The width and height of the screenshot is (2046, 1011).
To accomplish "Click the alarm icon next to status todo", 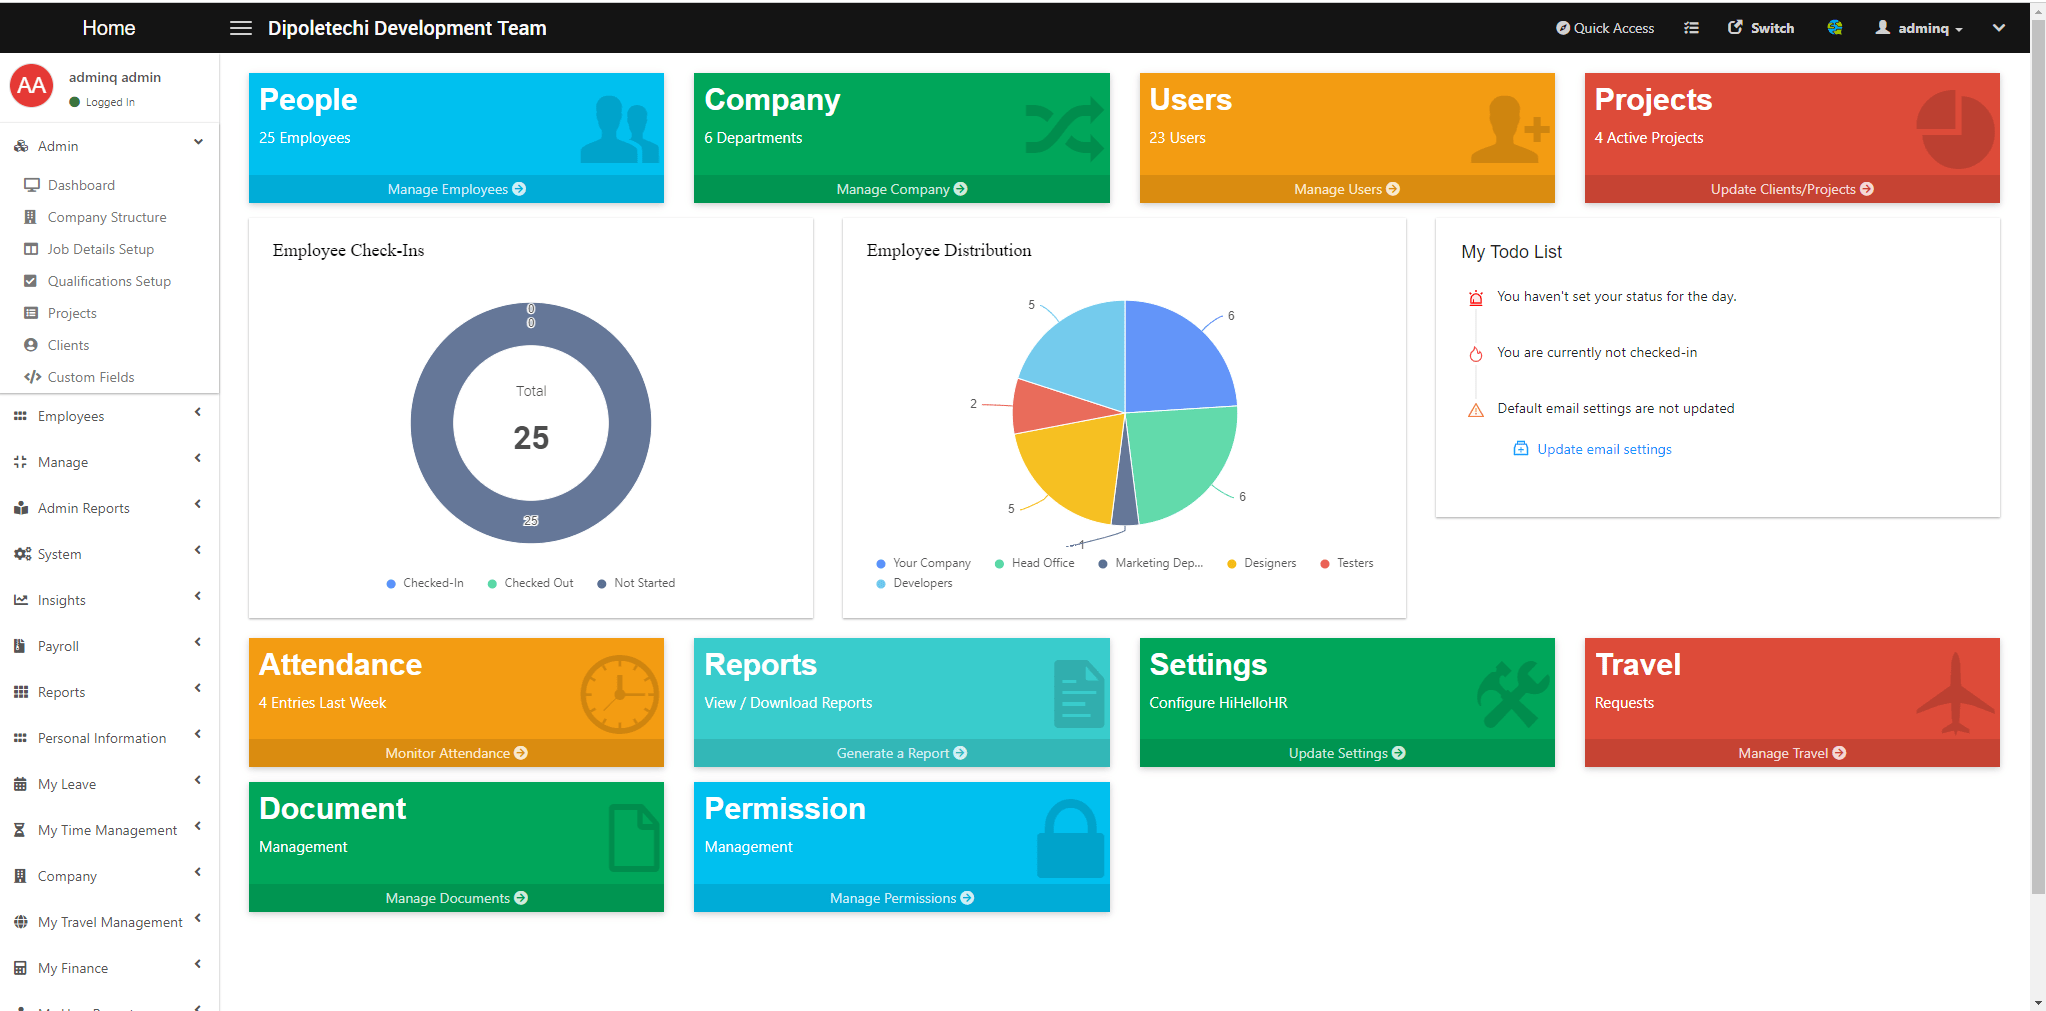I will tap(1475, 298).
